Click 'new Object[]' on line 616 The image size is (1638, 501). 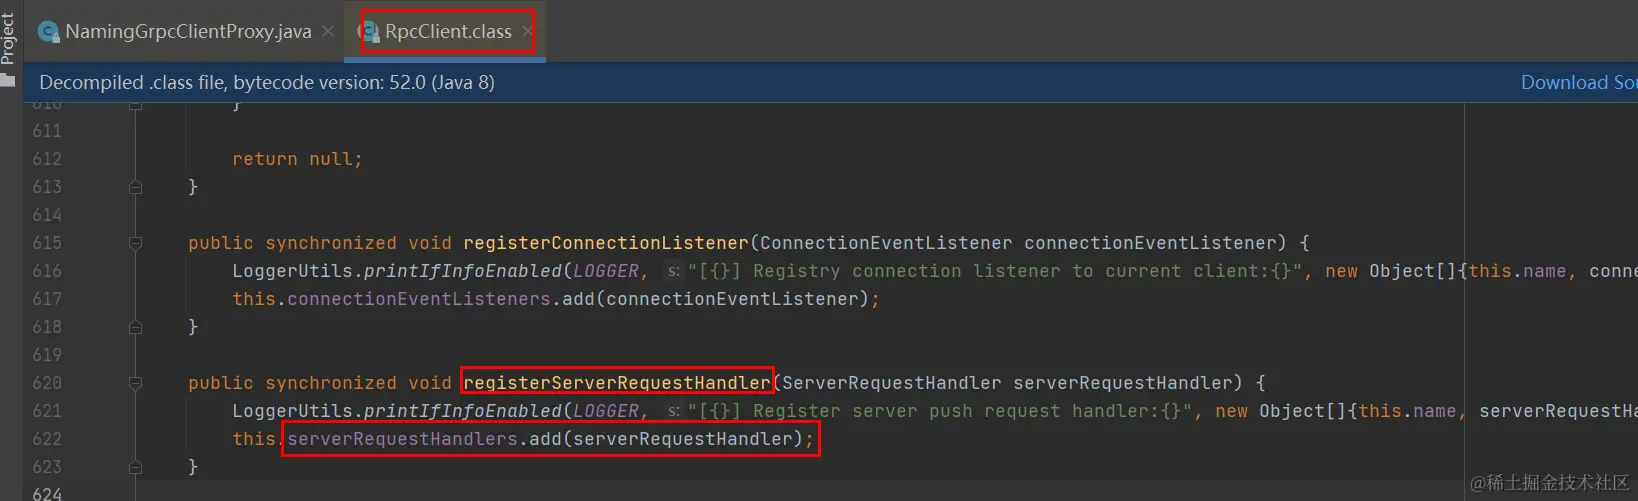click(1391, 271)
